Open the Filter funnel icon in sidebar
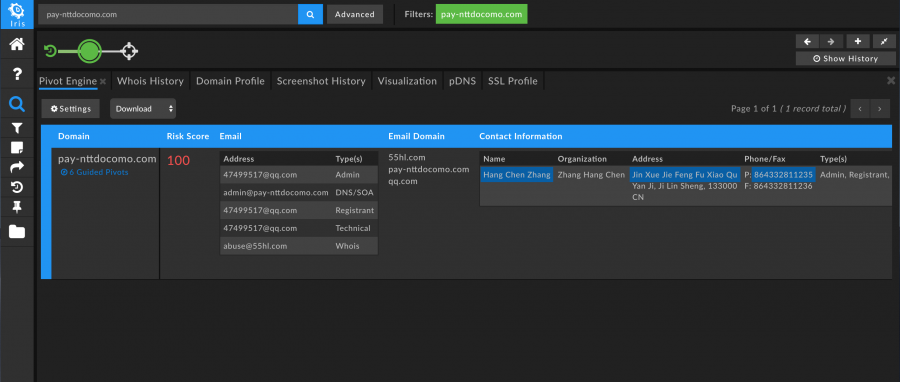Screen dimensions: 900x382 (x=17, y=128)
